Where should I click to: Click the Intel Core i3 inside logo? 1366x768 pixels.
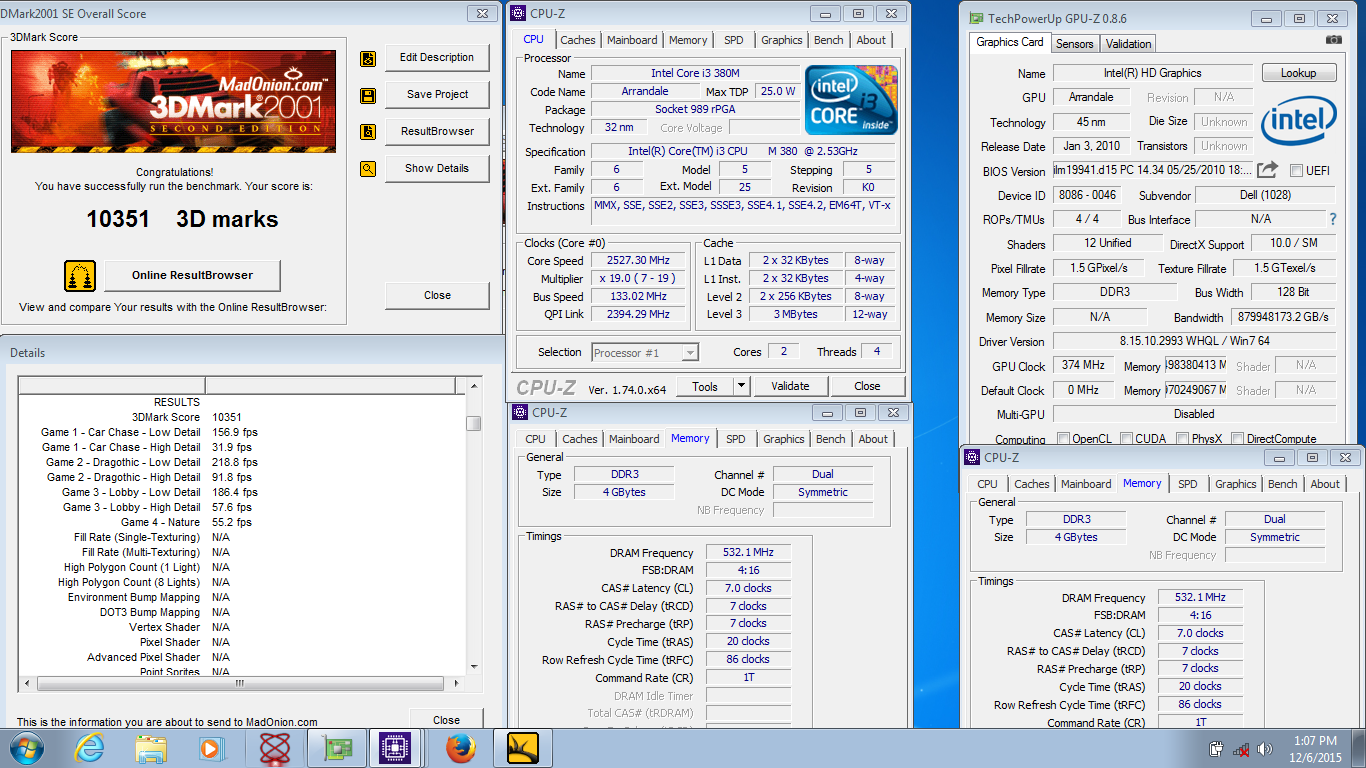(x=852, y=100)
